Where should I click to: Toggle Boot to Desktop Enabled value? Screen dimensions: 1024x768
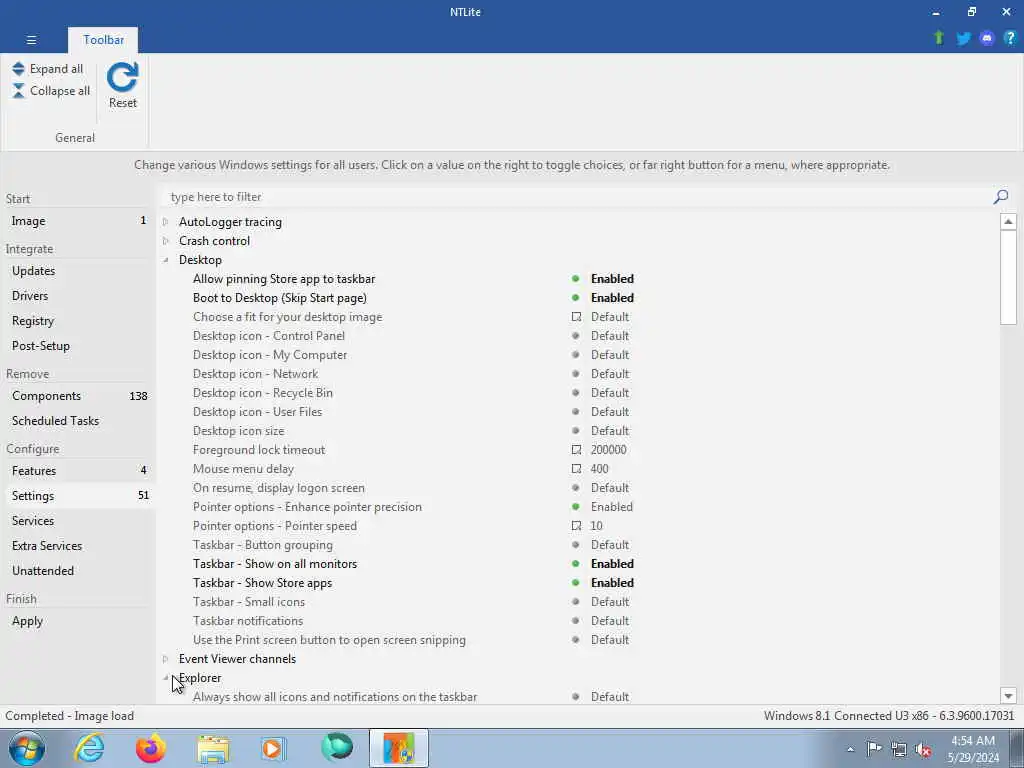tap(612, 298)
